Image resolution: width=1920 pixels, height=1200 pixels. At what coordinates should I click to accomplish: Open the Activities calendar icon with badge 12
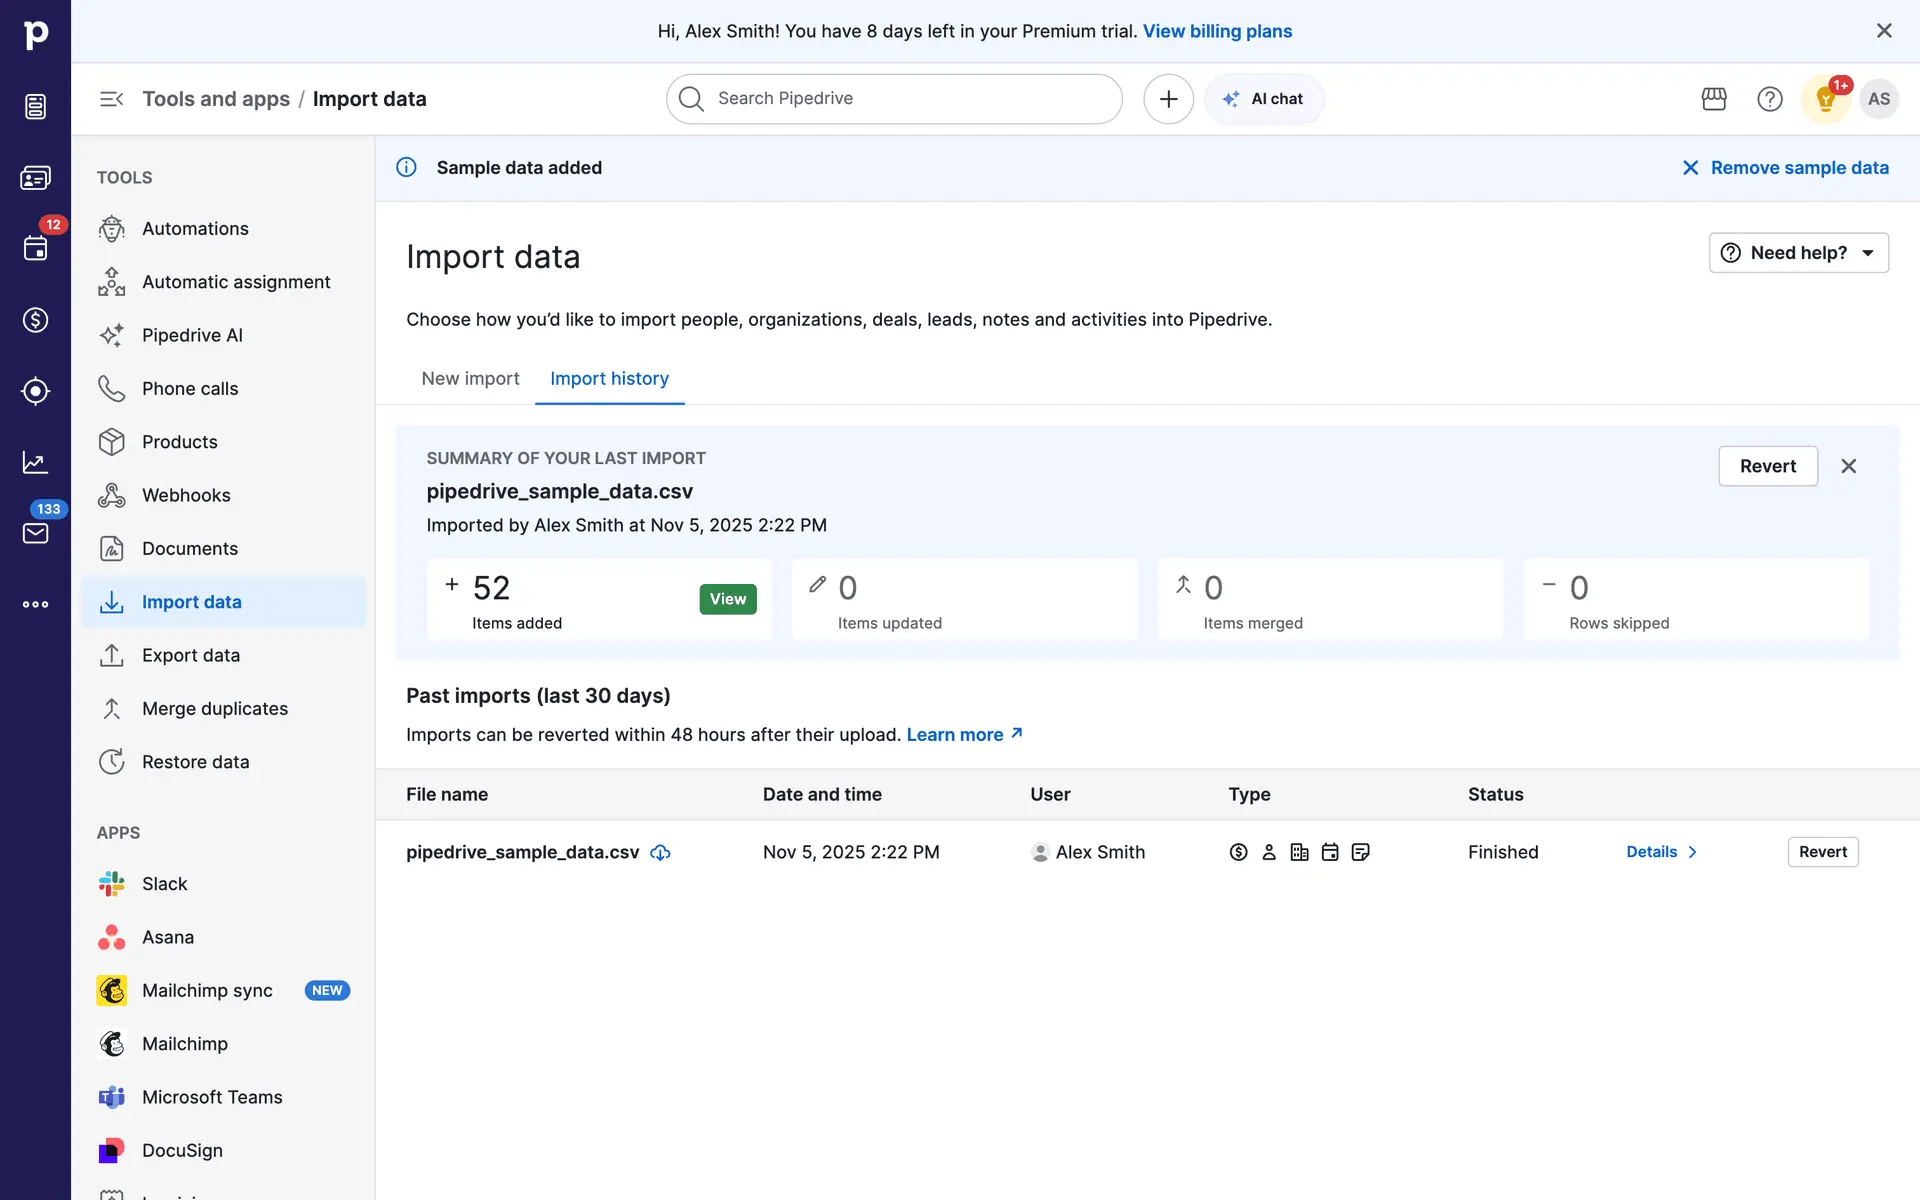[x=35, y=249]
